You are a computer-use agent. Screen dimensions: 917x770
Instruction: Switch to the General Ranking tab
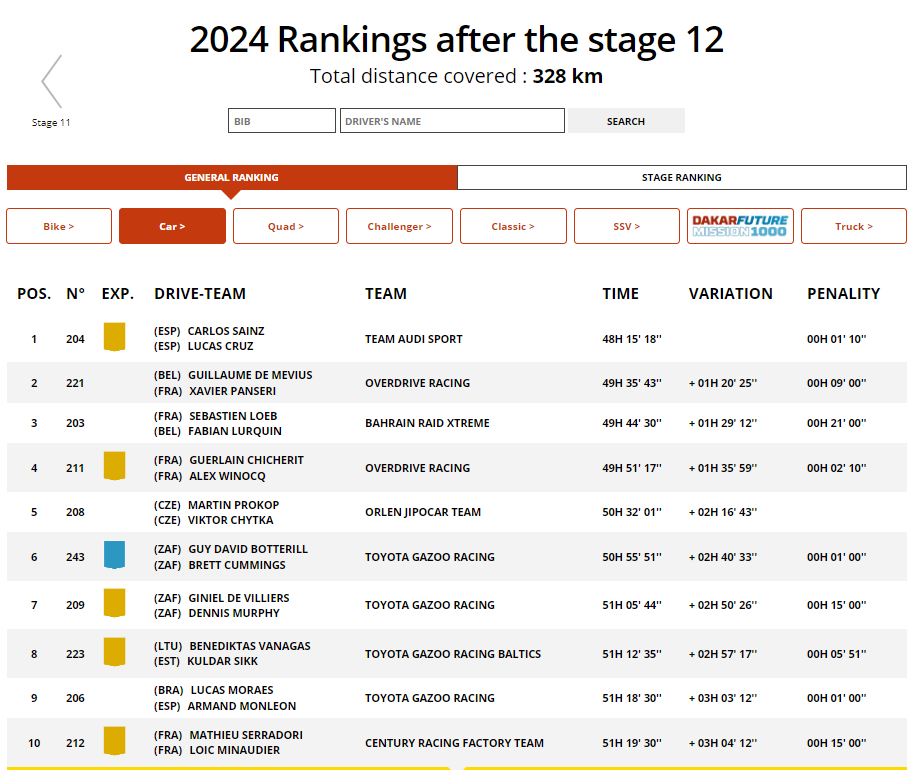(232, 177)
